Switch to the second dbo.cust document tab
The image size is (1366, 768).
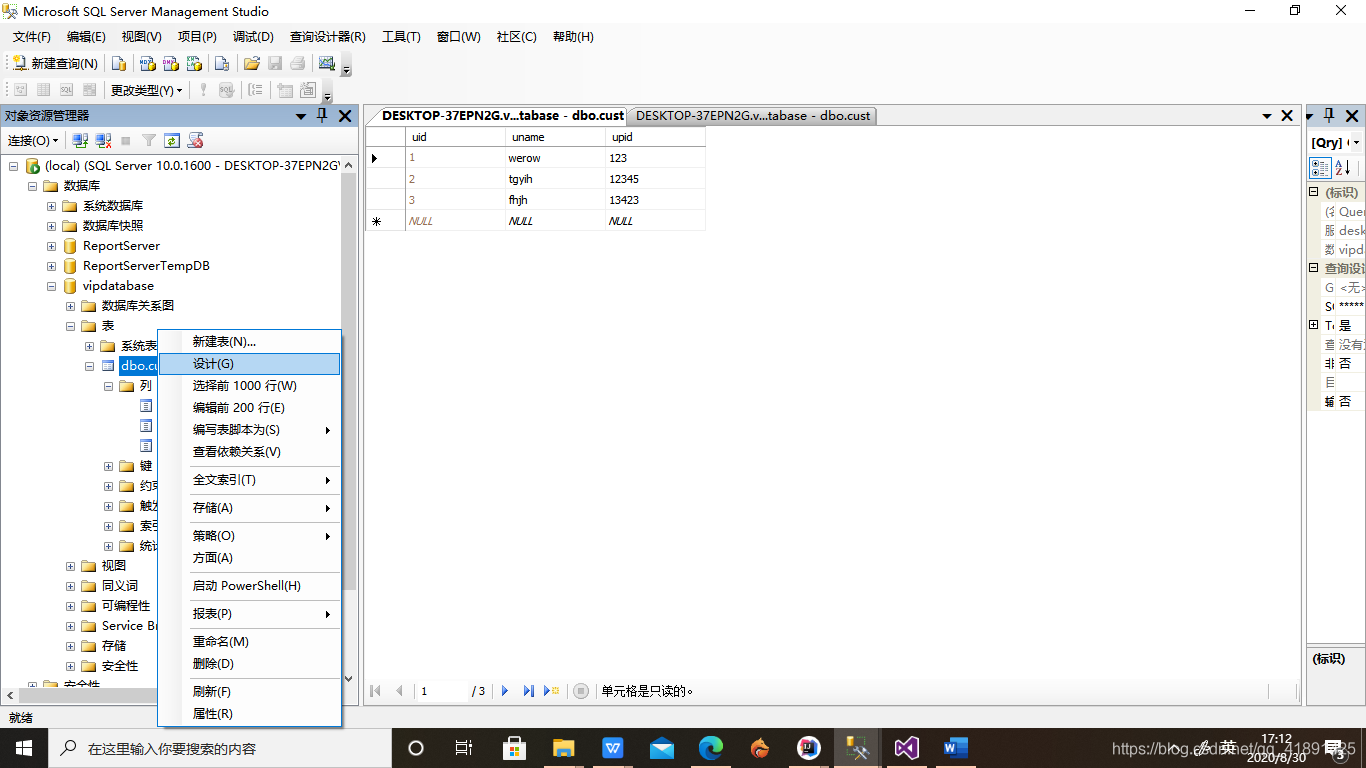tap(752, 116)
